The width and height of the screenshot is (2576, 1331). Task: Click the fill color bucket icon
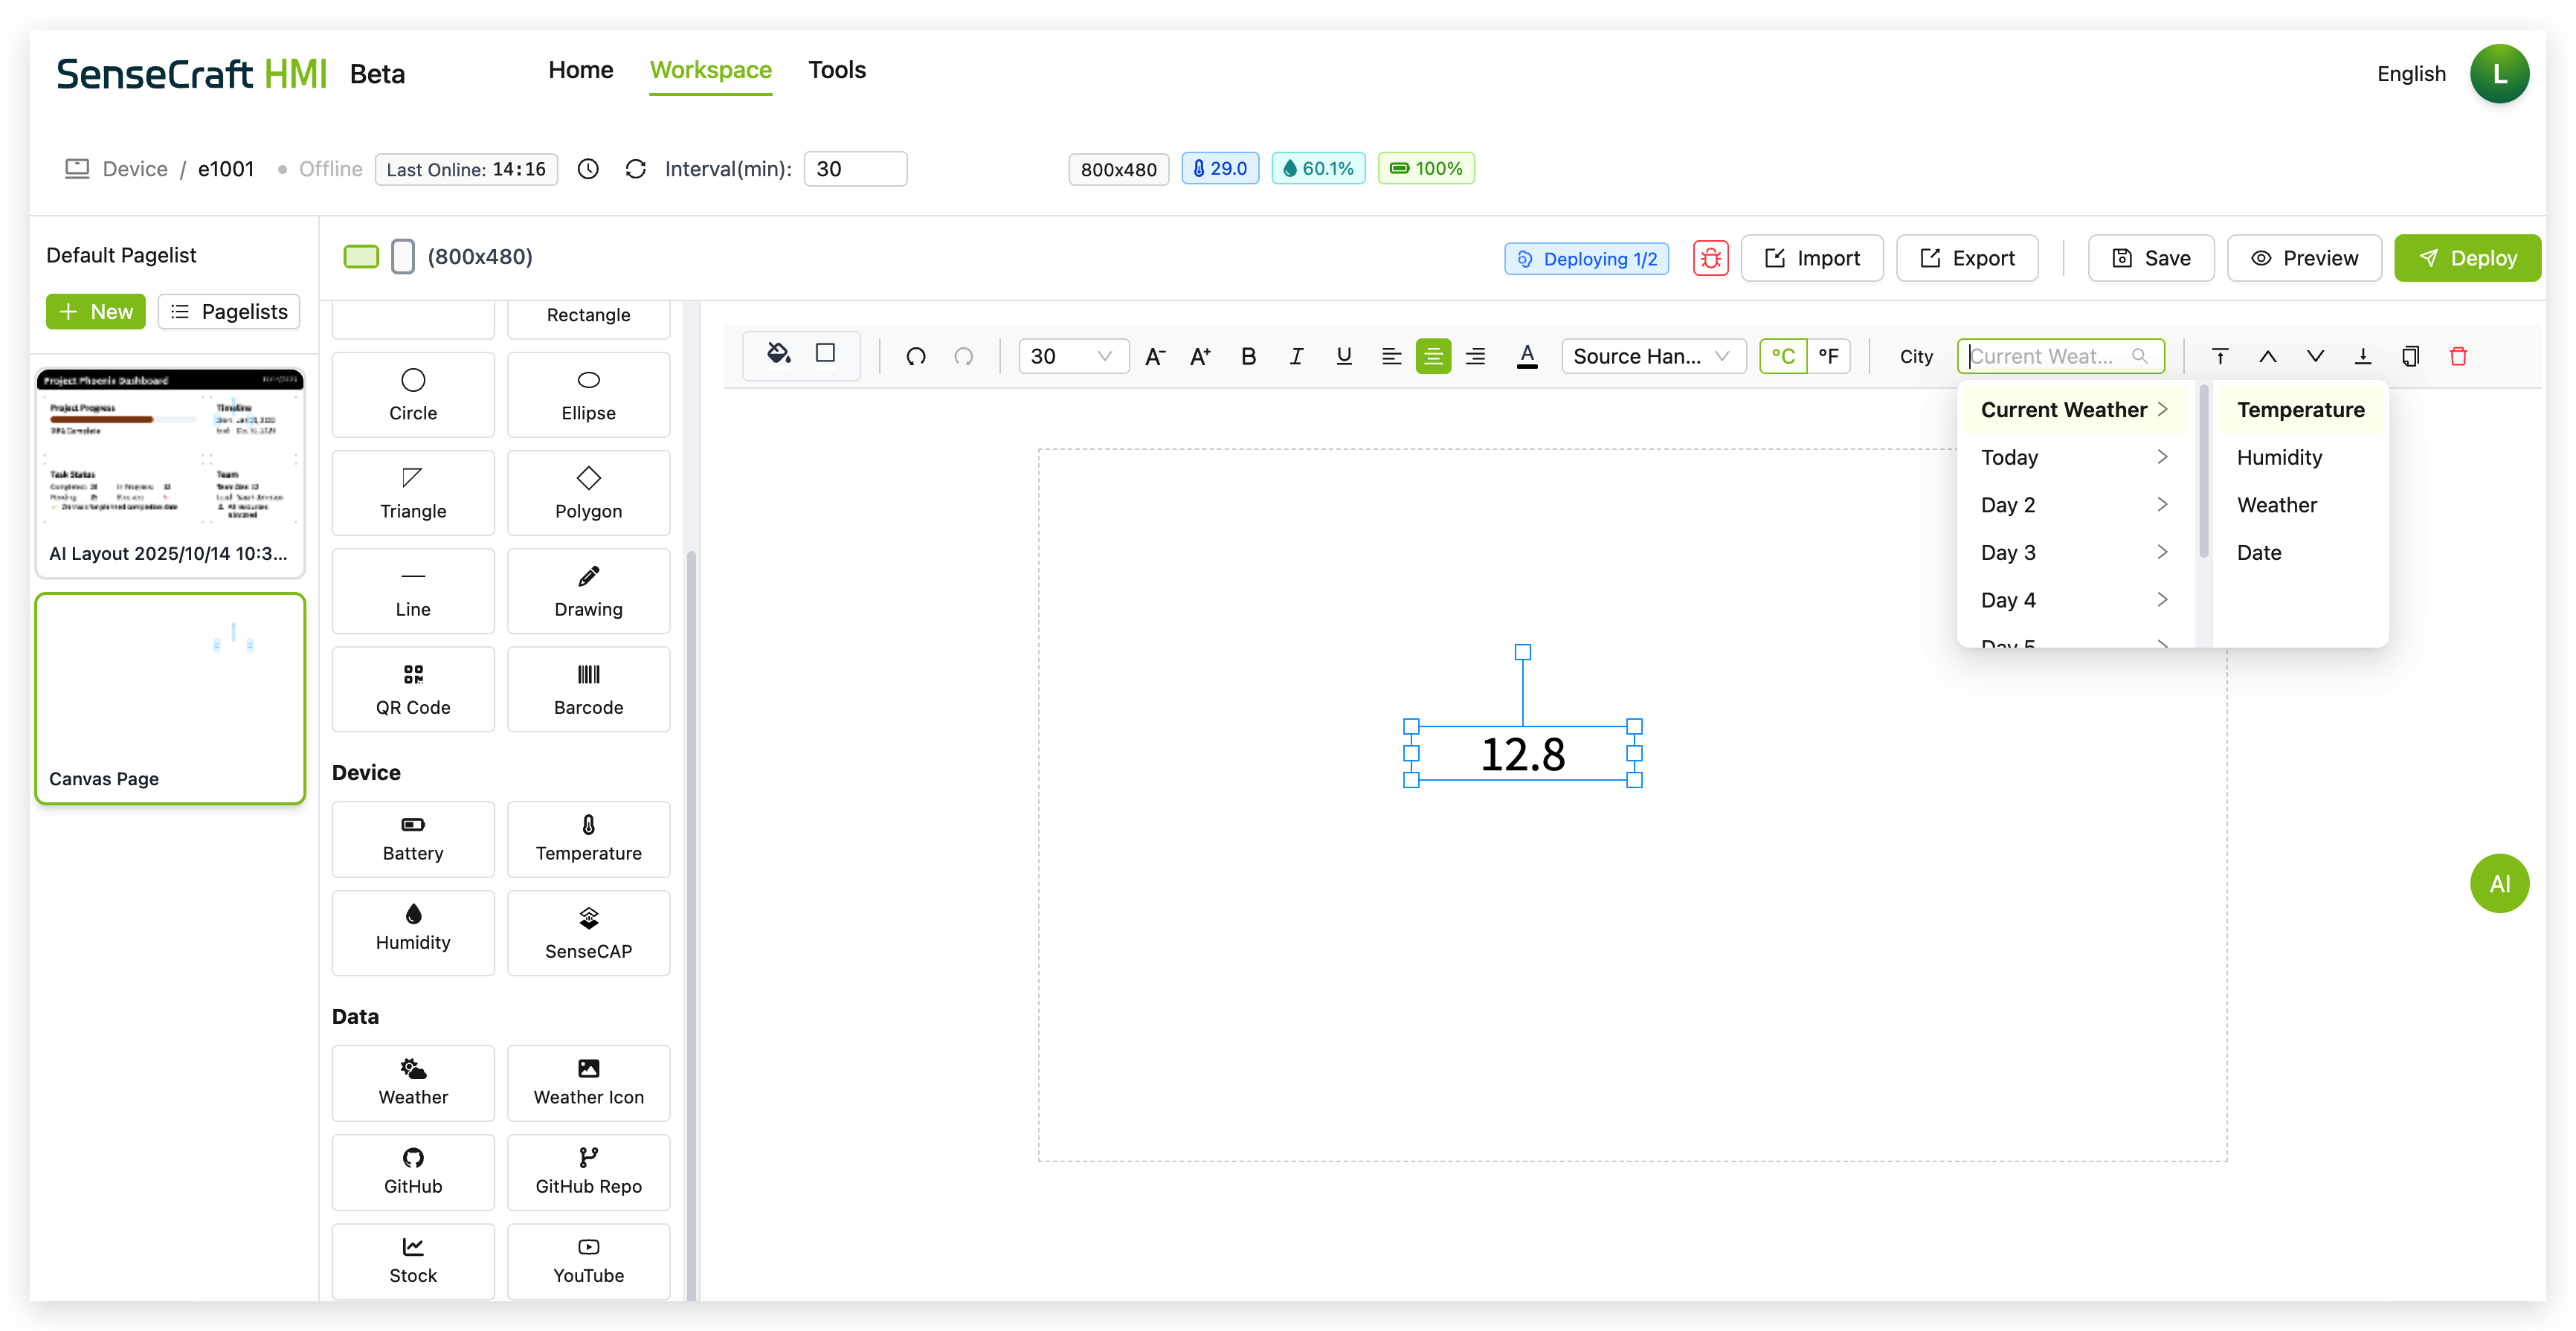pyautogui.click(x=778, y=354)
